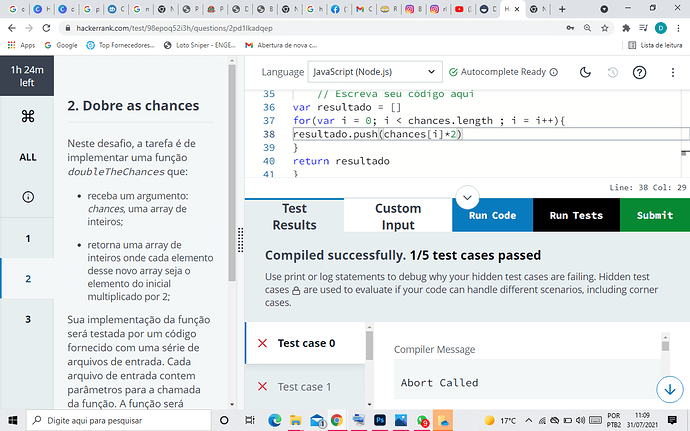The image size is (690, 431).
Task: Switch to the Test Results tab
Action: (294, 216)
